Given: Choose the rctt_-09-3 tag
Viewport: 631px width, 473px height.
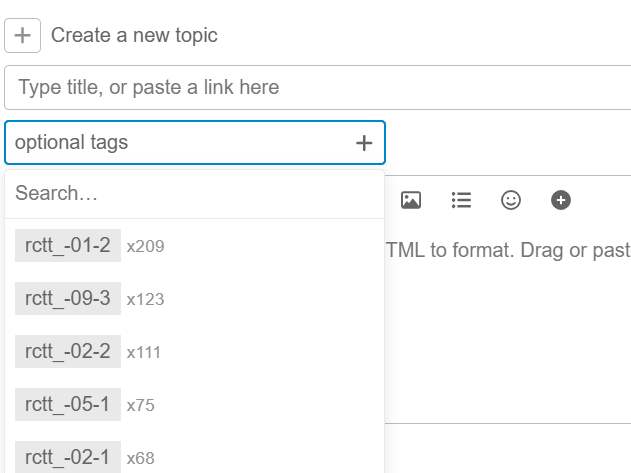Looking at the screenshot, I should (68, 299).
